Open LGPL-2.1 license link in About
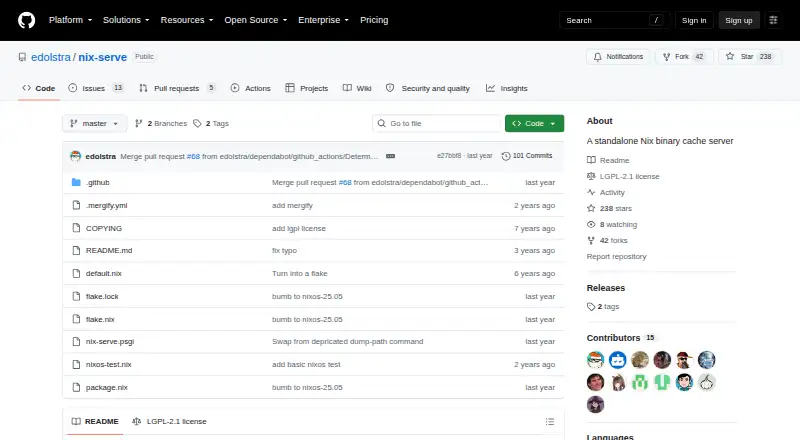 click(623, 176)
